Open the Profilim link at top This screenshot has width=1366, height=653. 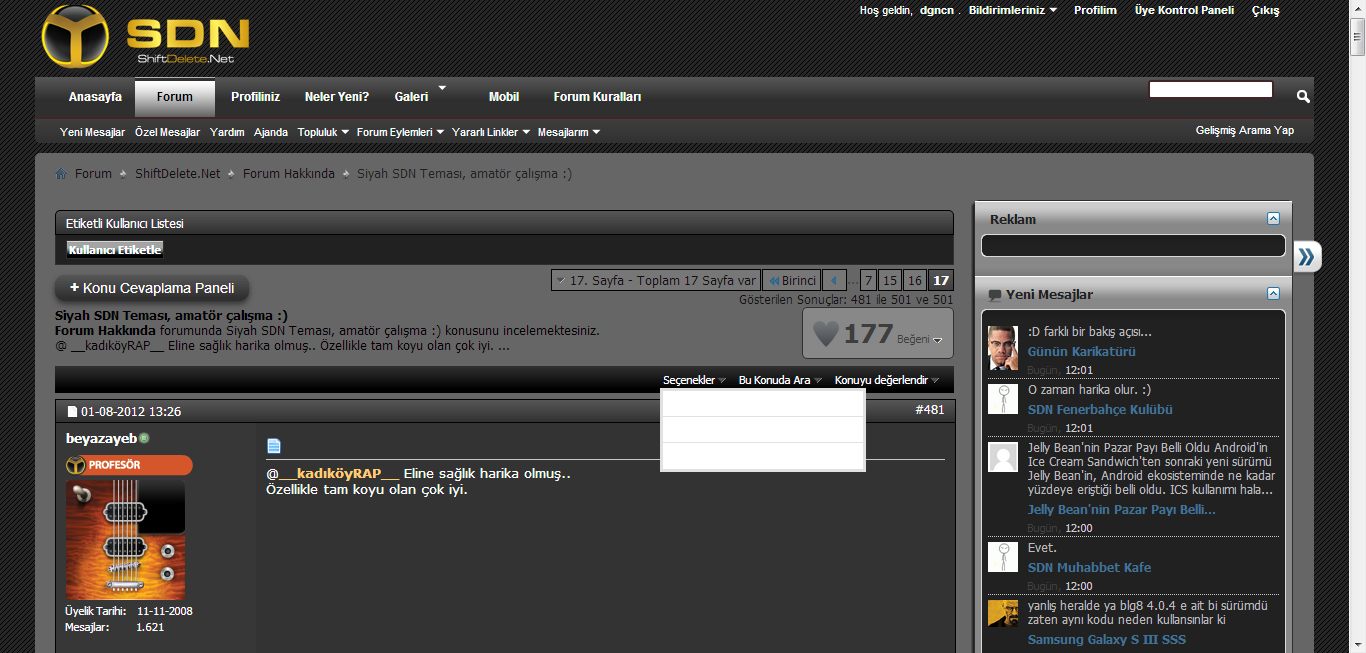tap(1095, 10)
